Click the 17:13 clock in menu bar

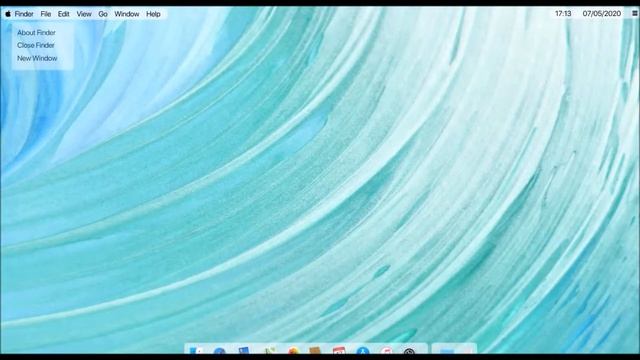point(563,13)
